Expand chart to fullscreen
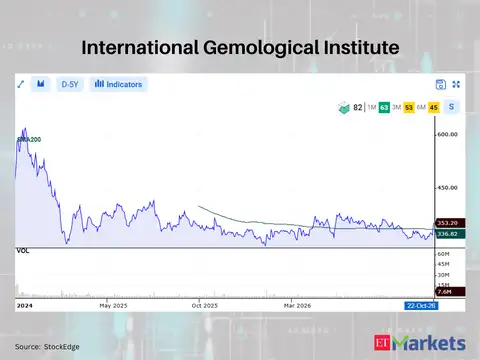The image size is (480, 360). [x=456, y=84]
